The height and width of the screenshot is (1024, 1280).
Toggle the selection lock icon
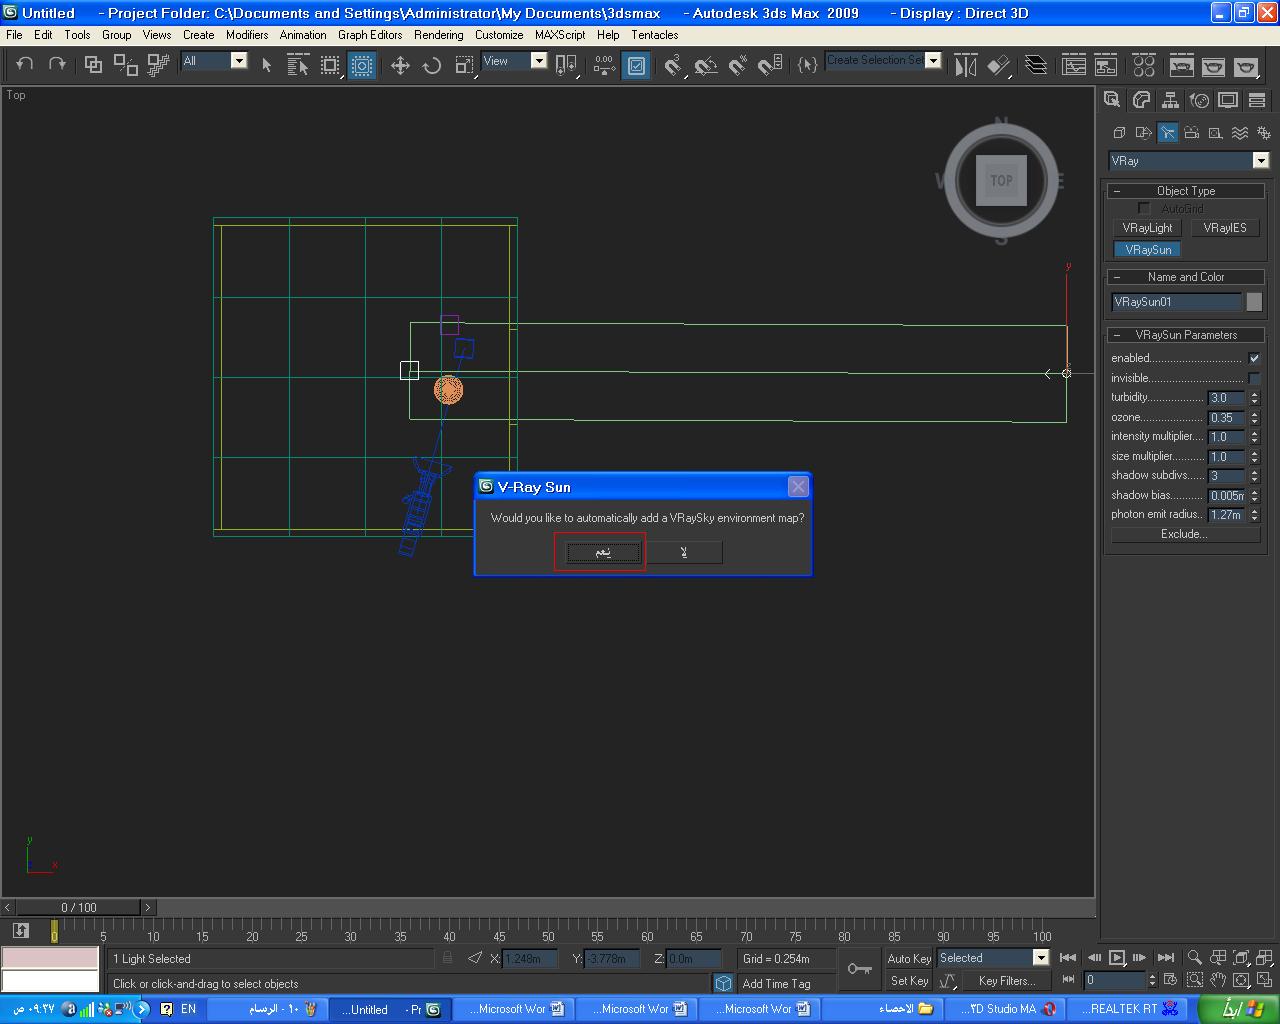click(x=447, y=958)
